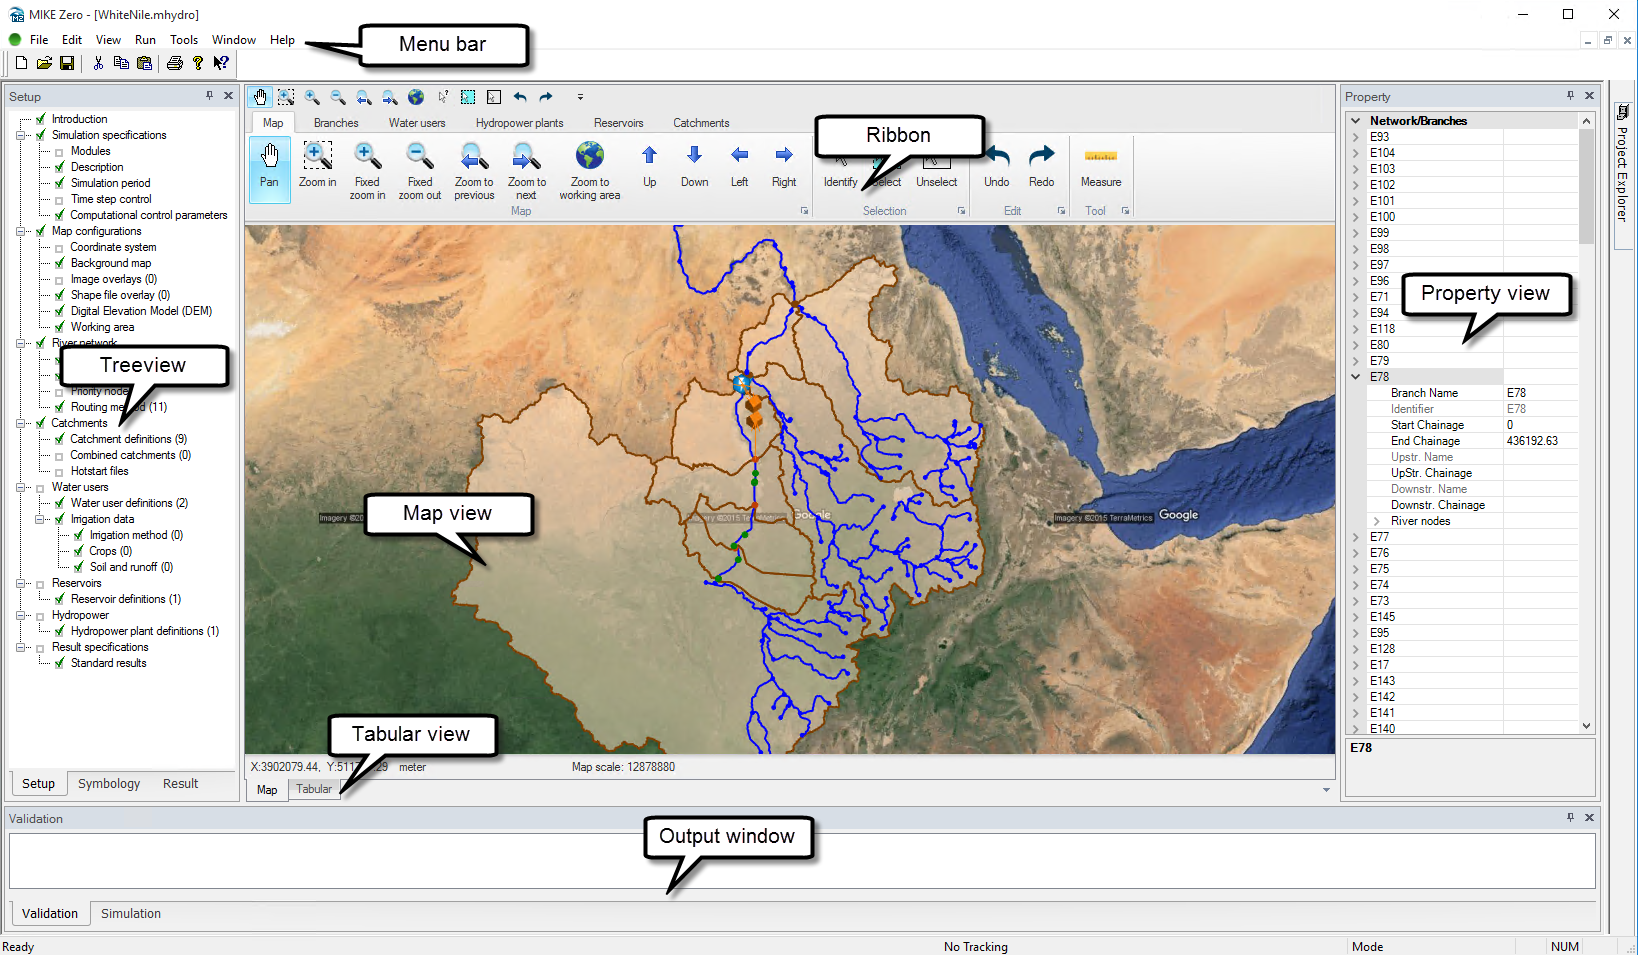This screenshot has height=955, width=1638.
Task: Open a file with the folder icon
Action: point(44,63)
